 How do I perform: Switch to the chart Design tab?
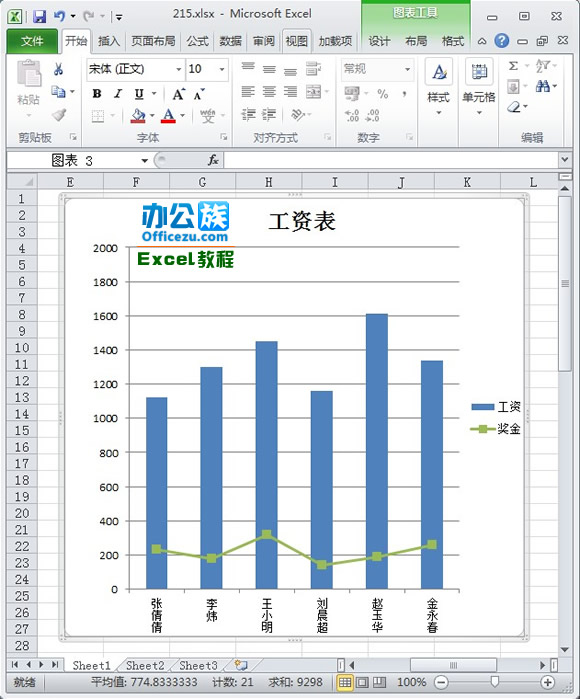[x=379, y=41]
